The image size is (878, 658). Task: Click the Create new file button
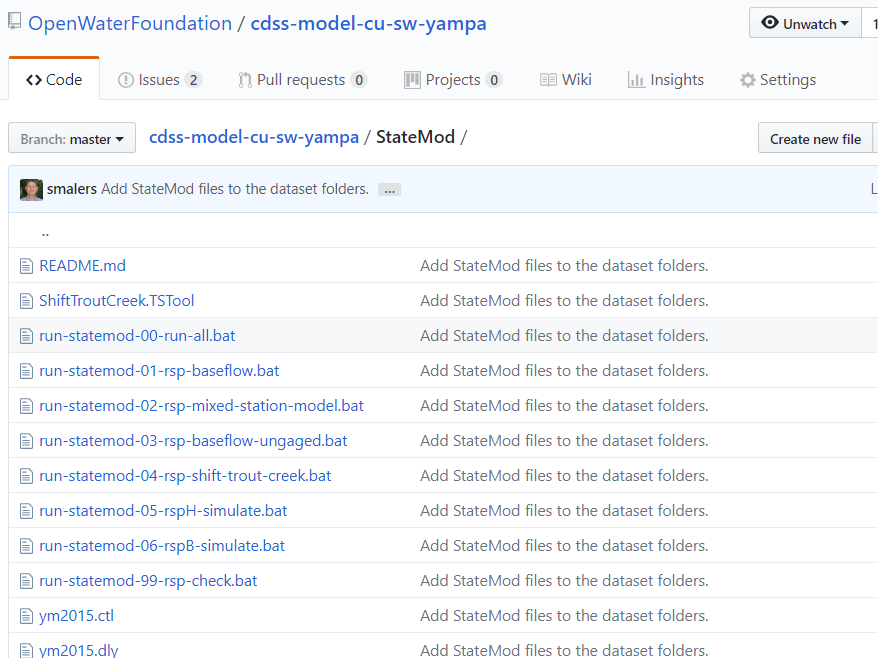click(x=815, y=138)
